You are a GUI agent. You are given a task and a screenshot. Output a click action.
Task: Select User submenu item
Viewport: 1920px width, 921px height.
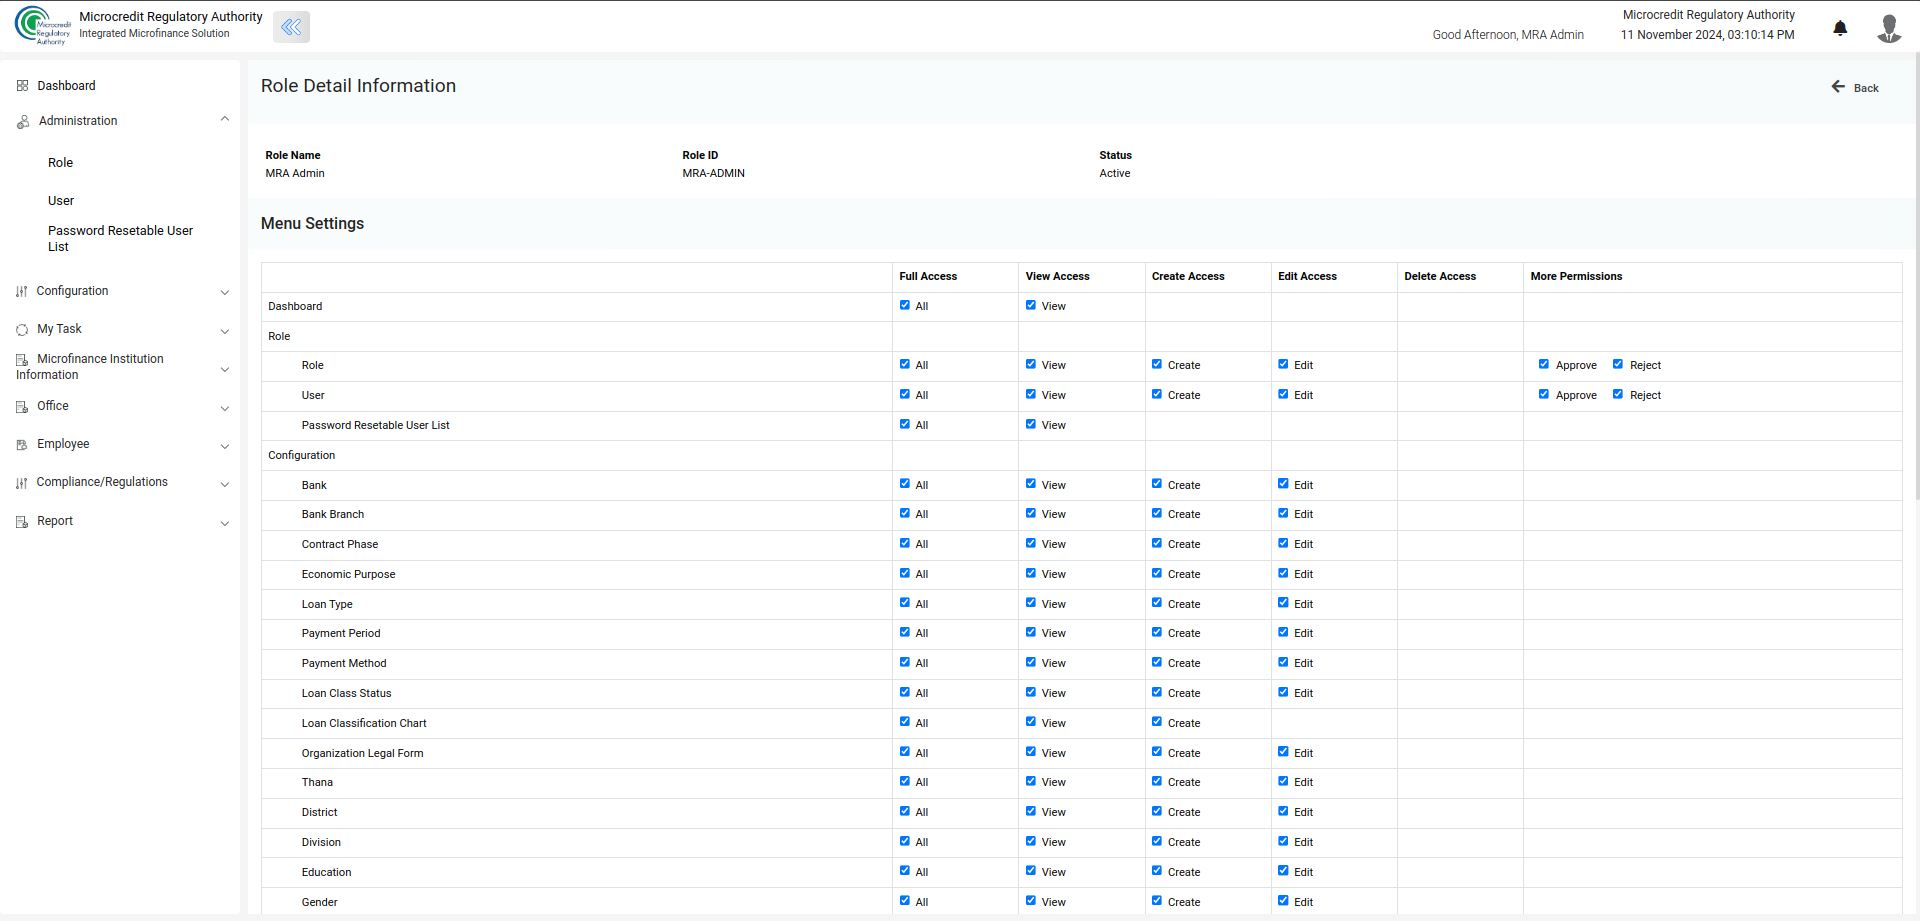tap(61, 201)
